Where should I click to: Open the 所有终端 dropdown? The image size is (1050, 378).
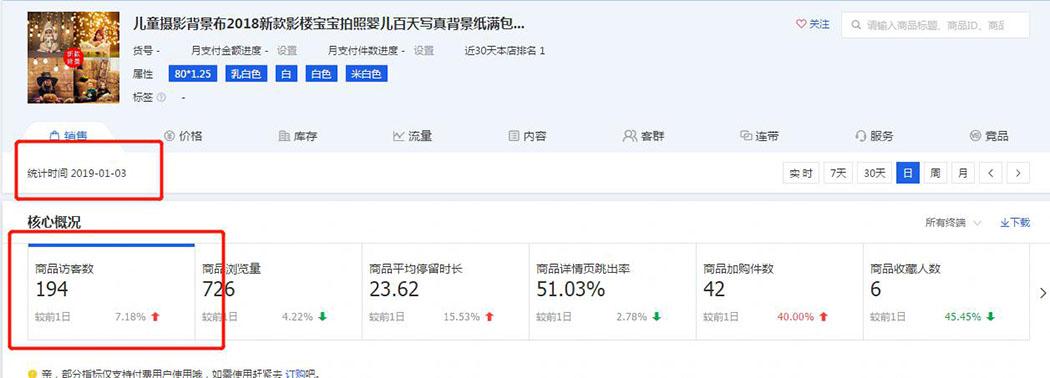tap(954, 223)
